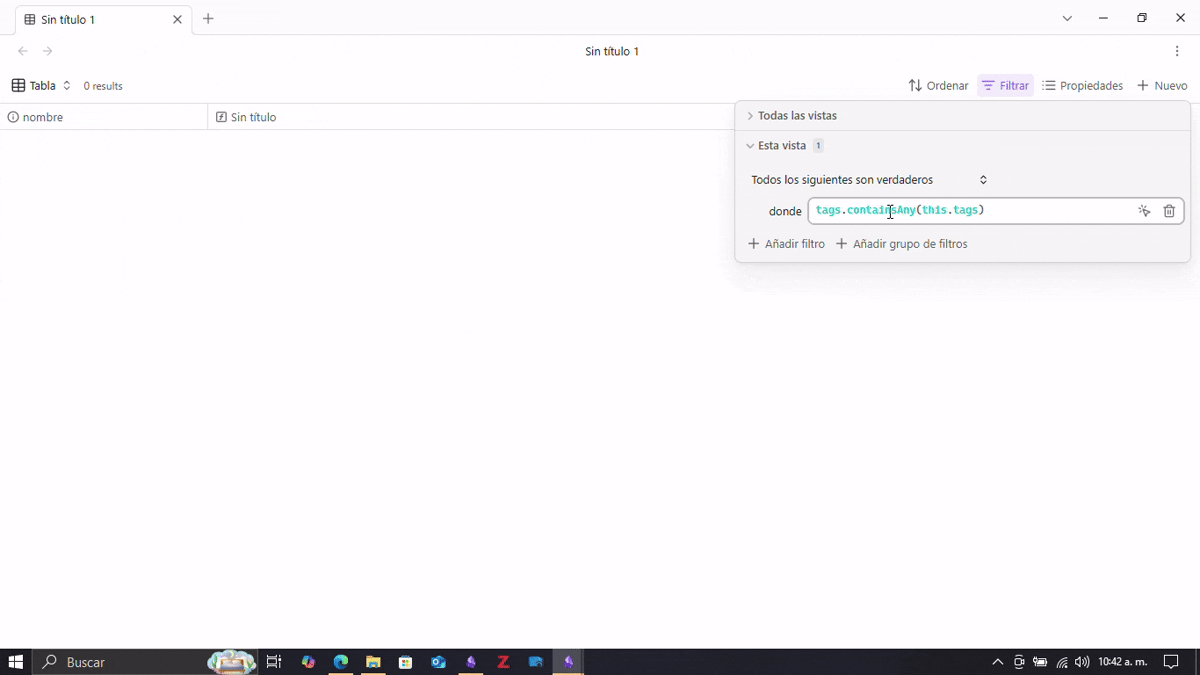
Task: Click Añadir grupo de filtros button
Action: (902, 244)
